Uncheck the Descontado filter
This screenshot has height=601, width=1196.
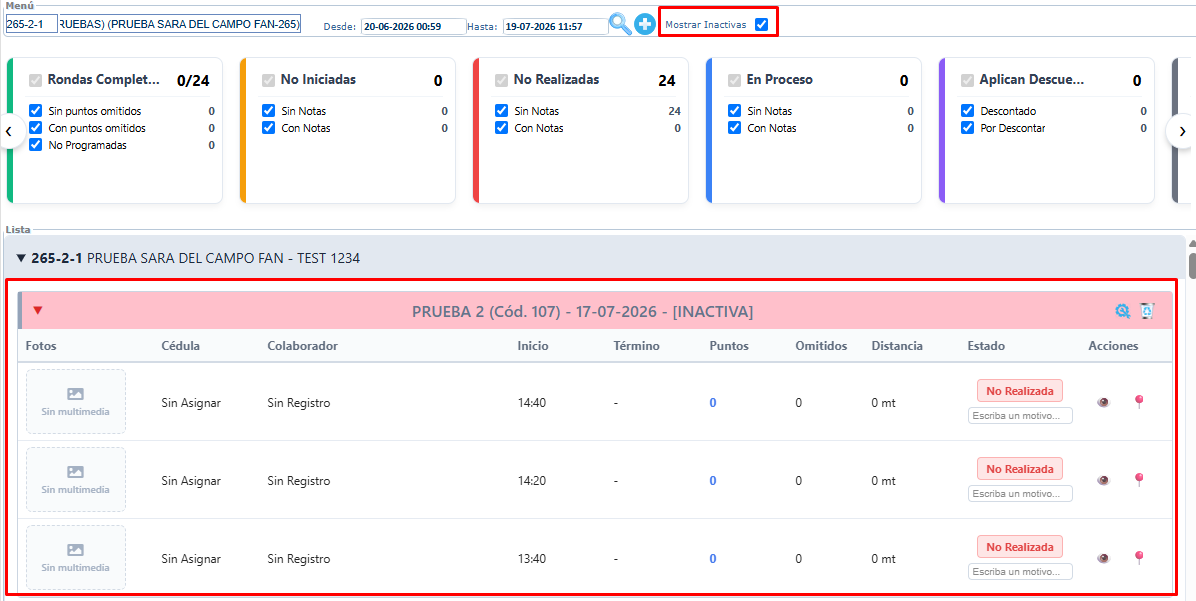(967, 111)
